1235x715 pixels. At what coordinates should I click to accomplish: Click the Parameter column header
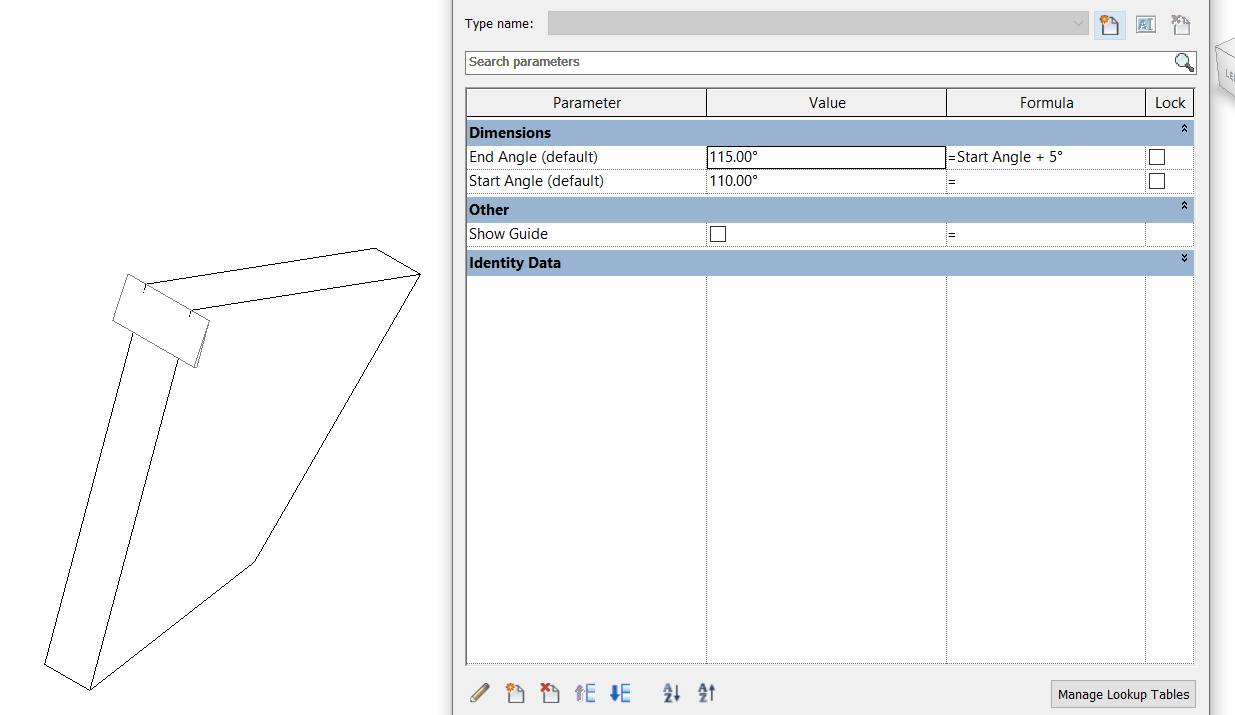tap(586, 102)
